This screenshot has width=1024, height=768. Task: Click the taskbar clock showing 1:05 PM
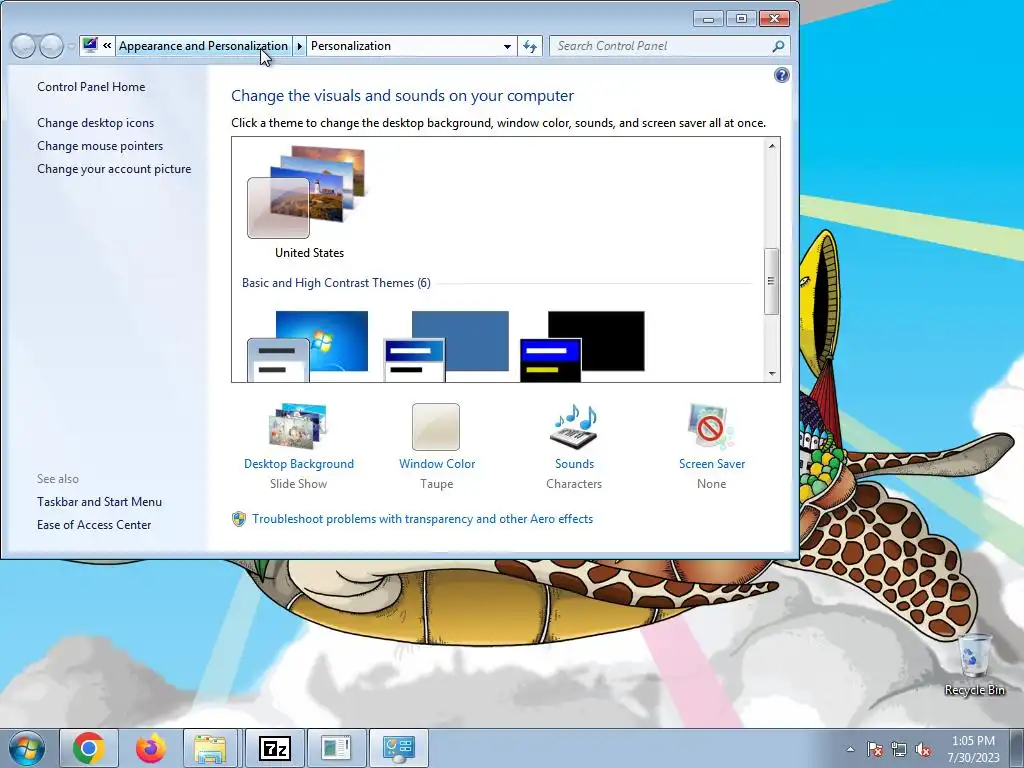tap(973, 749)
